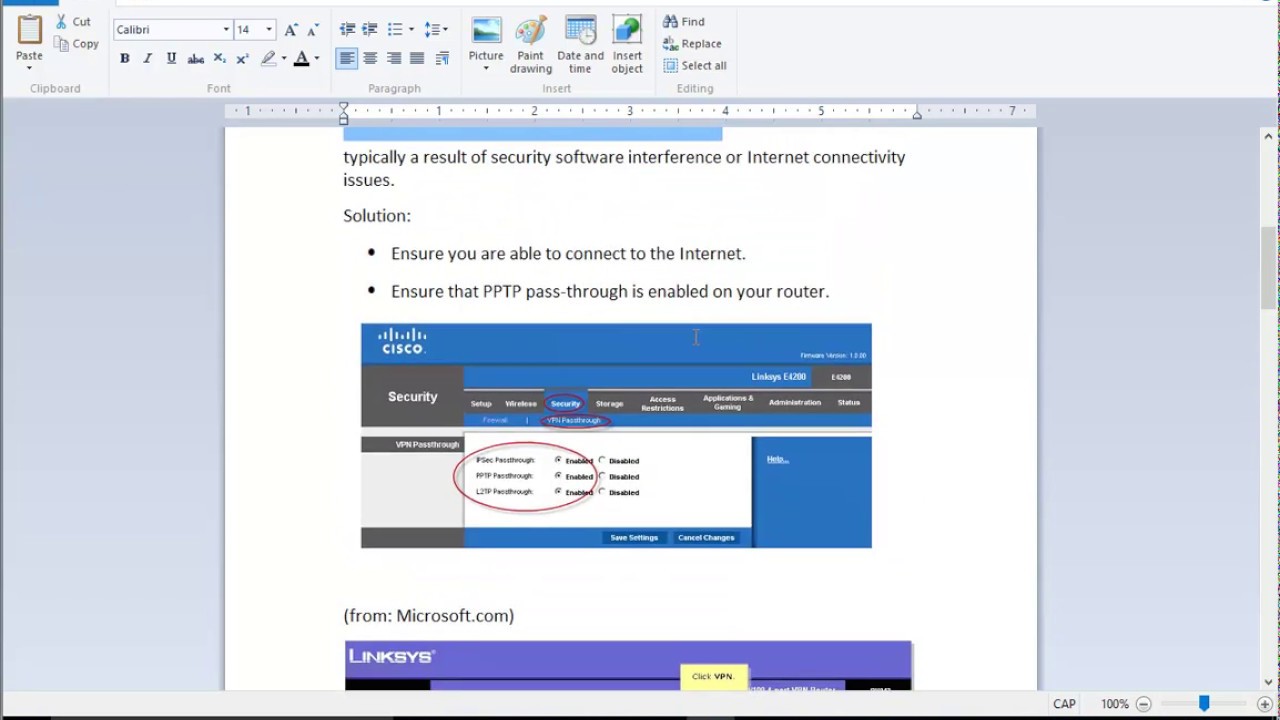Click the line 'typically a result of security software'

point(624,157)
